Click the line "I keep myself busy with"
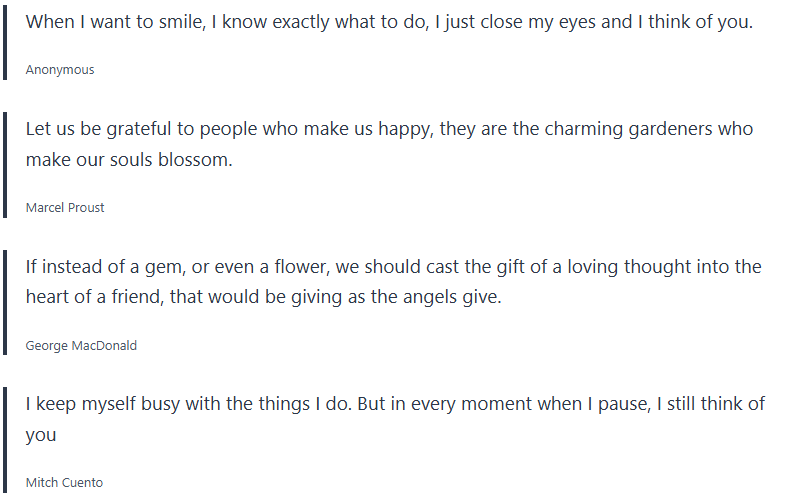 coord(395,404)
